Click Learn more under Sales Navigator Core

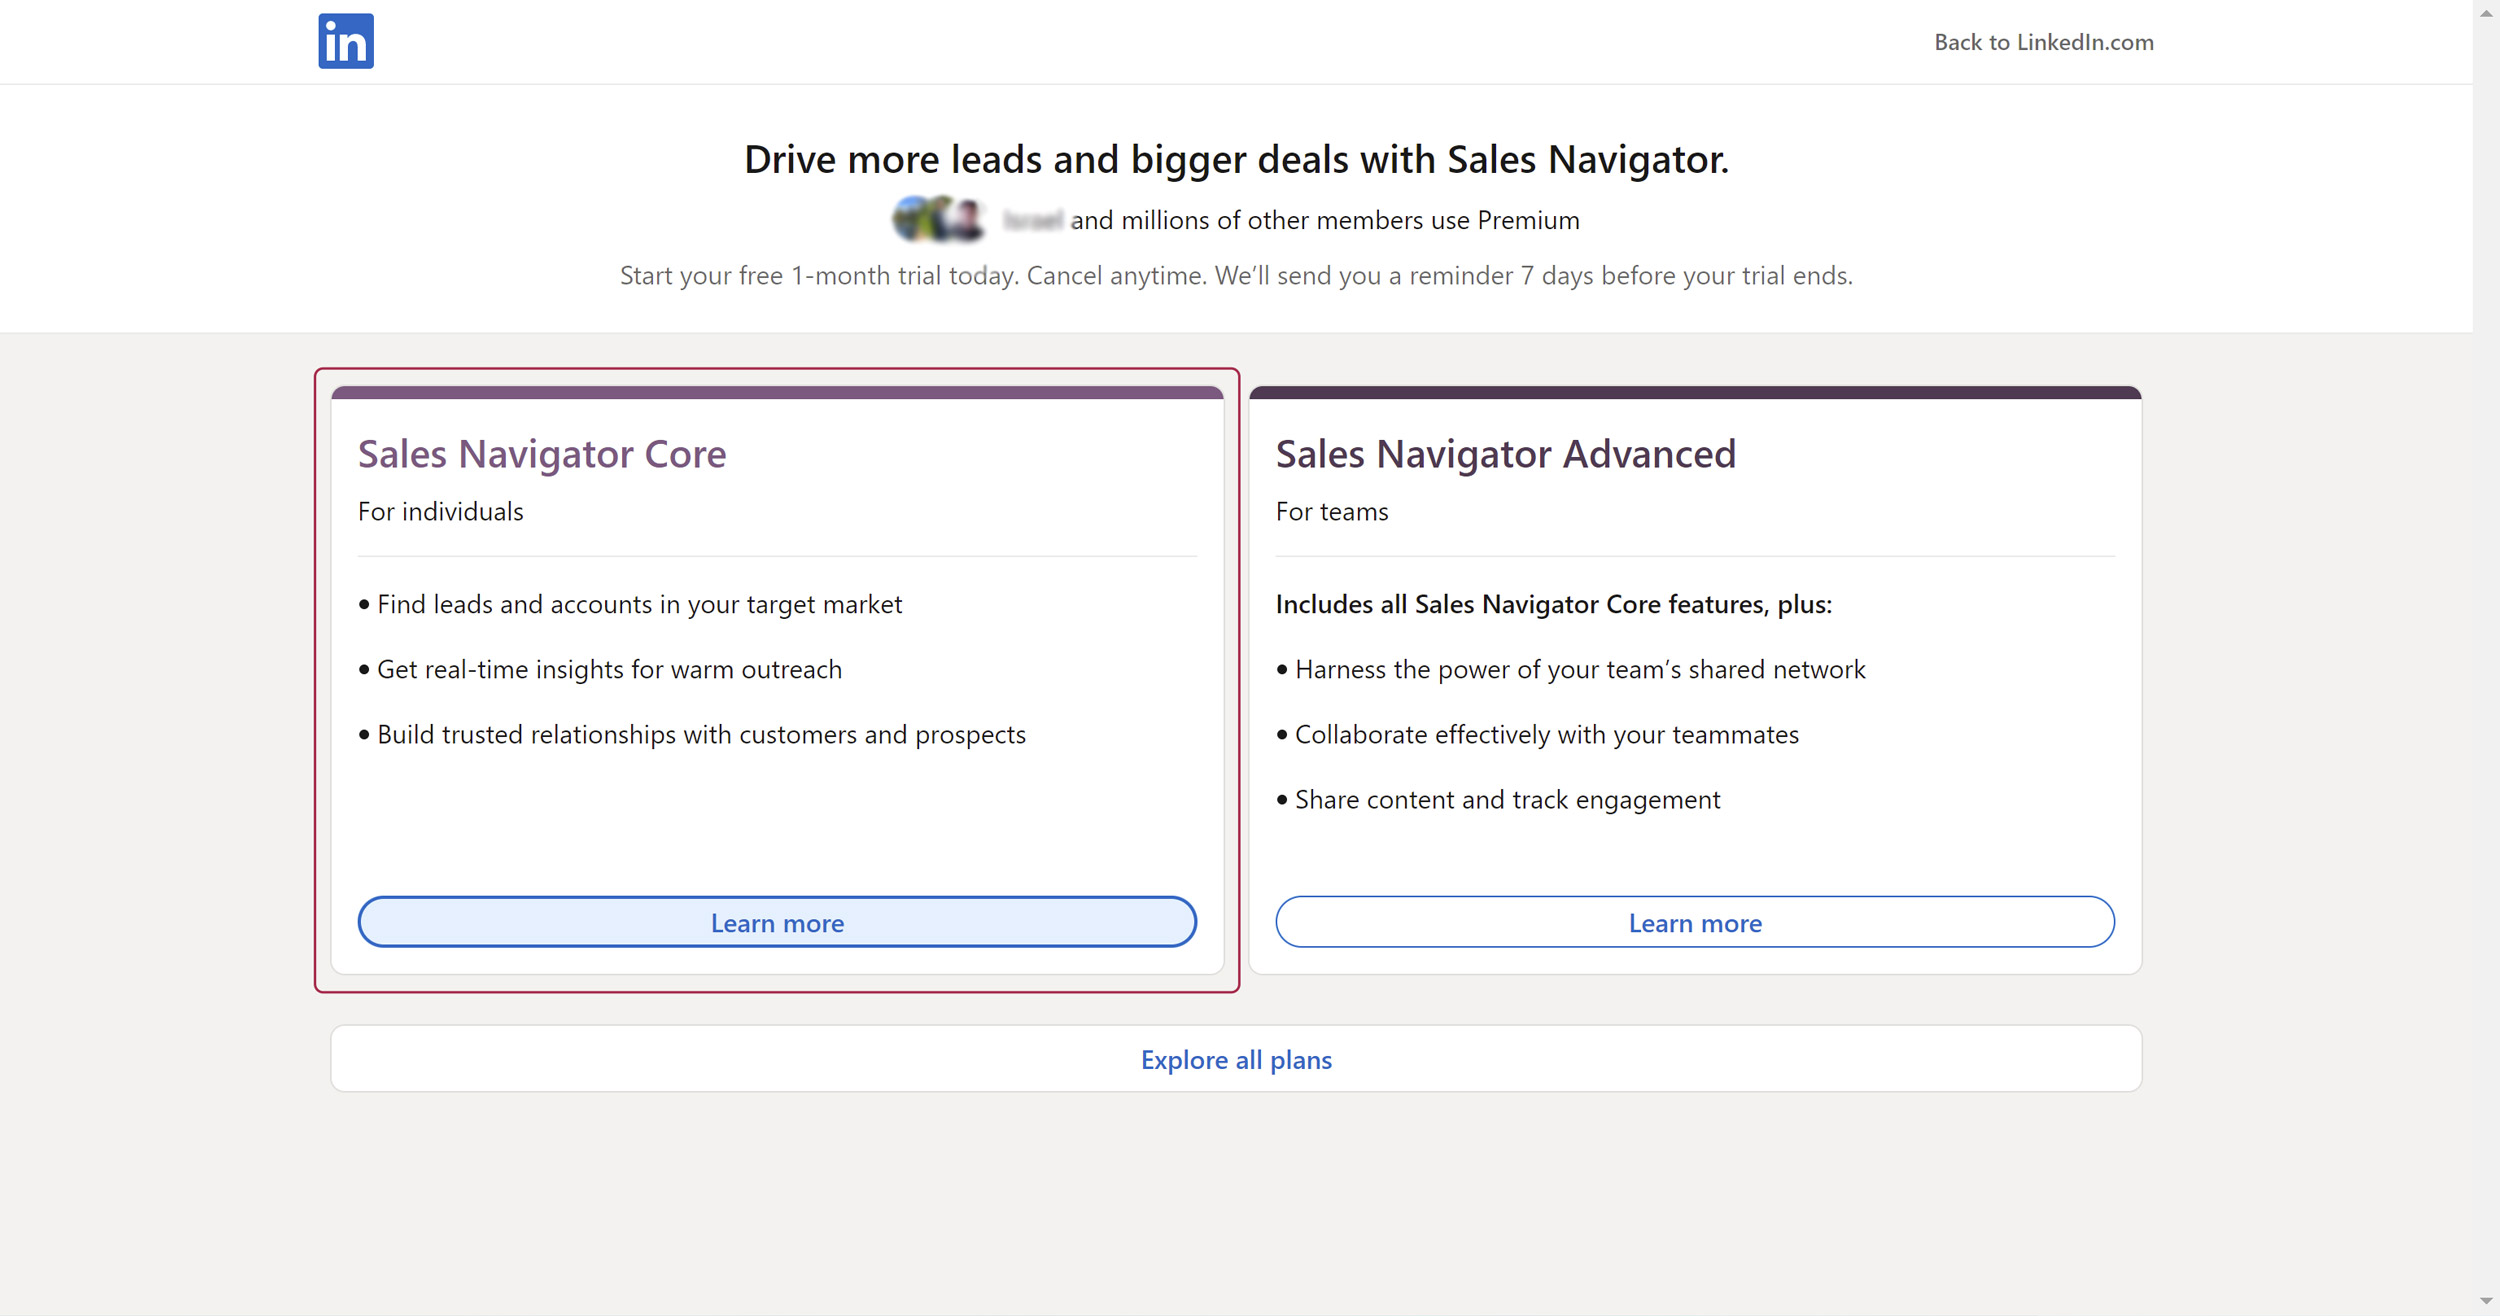click(777, 922)
